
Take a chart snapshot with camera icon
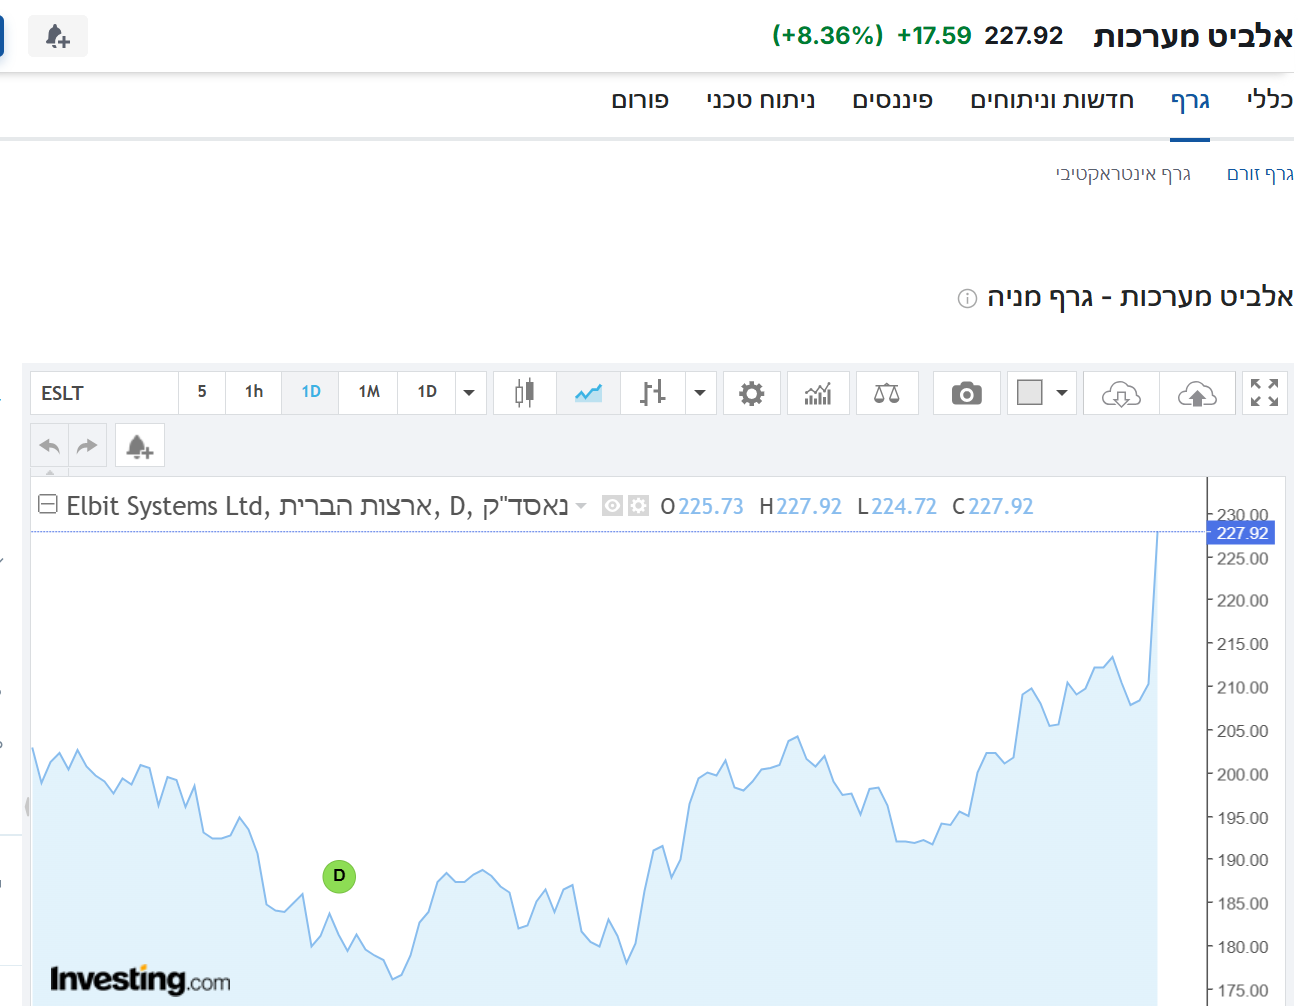(966, 393)
